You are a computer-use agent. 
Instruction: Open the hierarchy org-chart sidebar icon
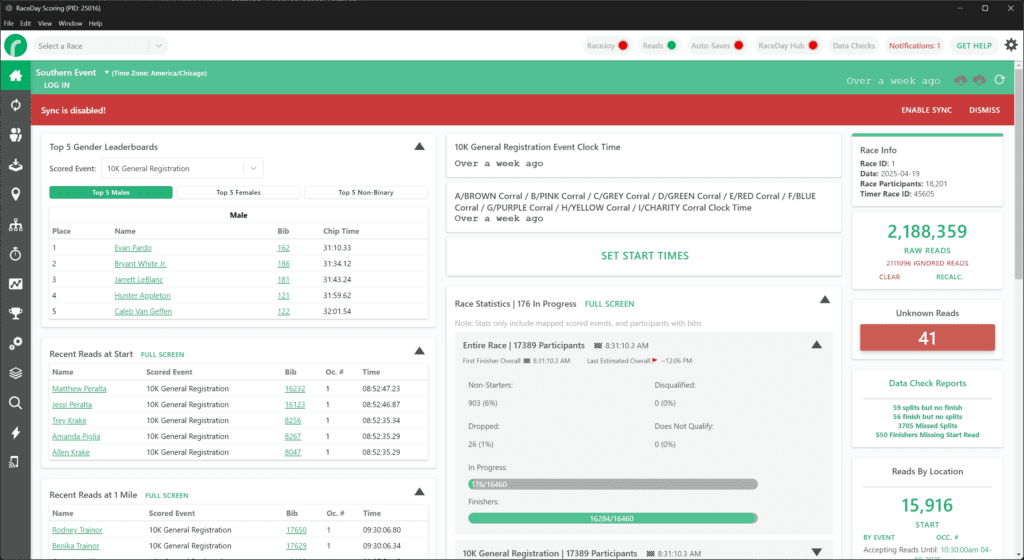click(x=15, y=225)
